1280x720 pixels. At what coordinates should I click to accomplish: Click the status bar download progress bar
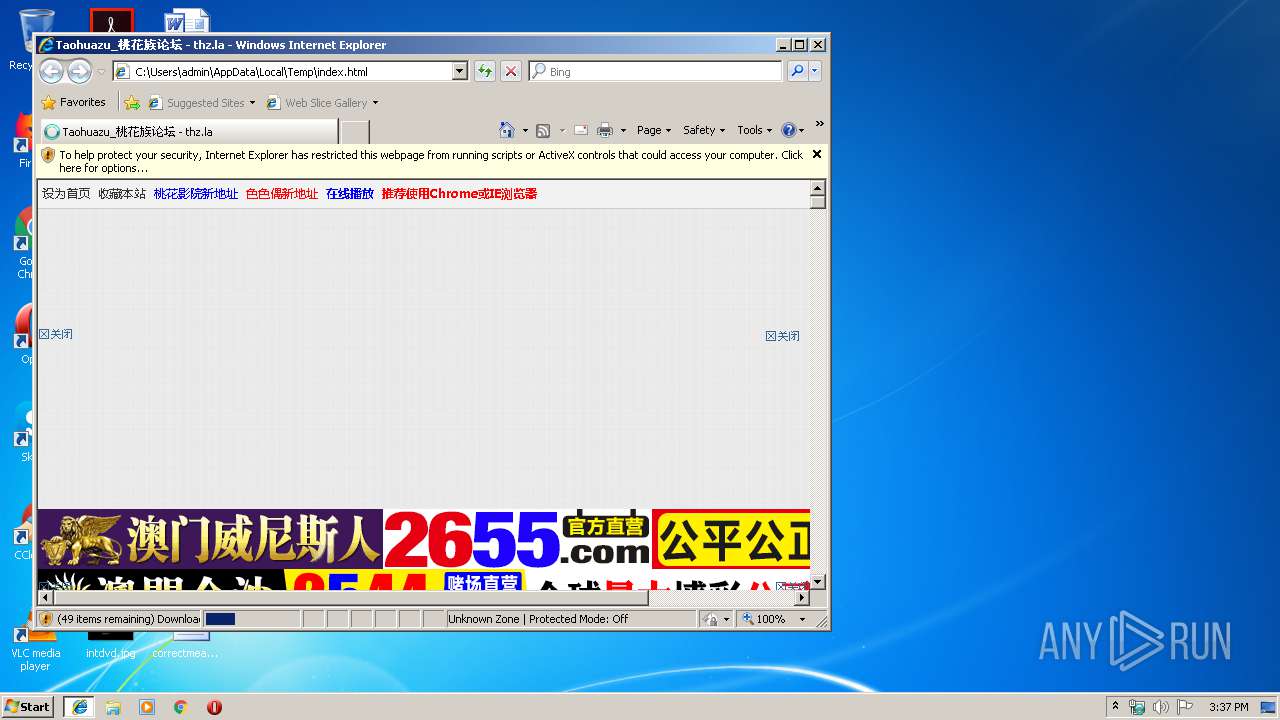[x=251, y=619]
